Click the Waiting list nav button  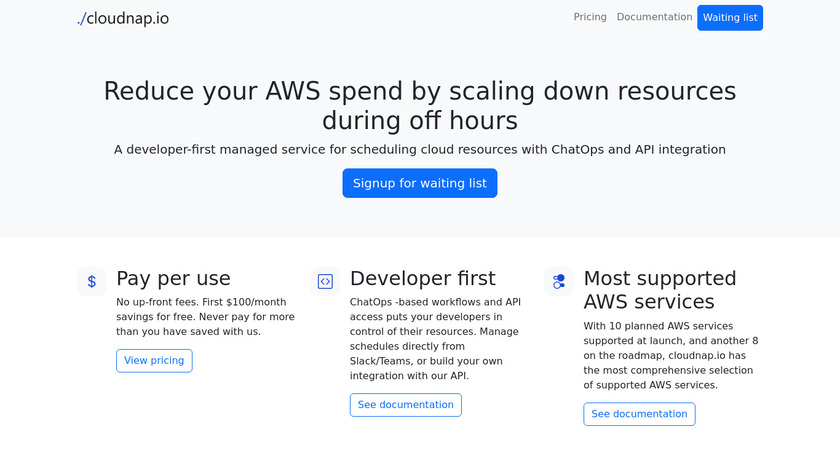click(x=730, y=18)
